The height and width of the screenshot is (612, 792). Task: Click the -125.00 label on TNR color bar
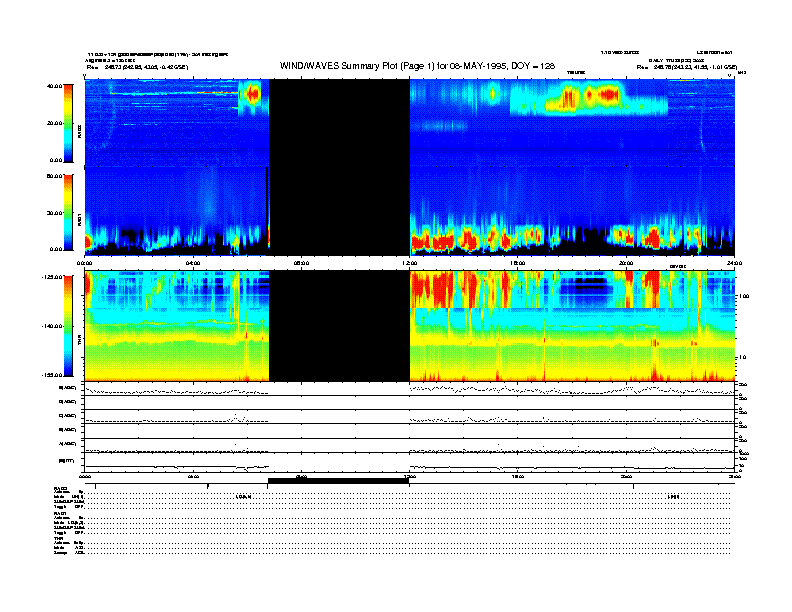pos(53,277)
